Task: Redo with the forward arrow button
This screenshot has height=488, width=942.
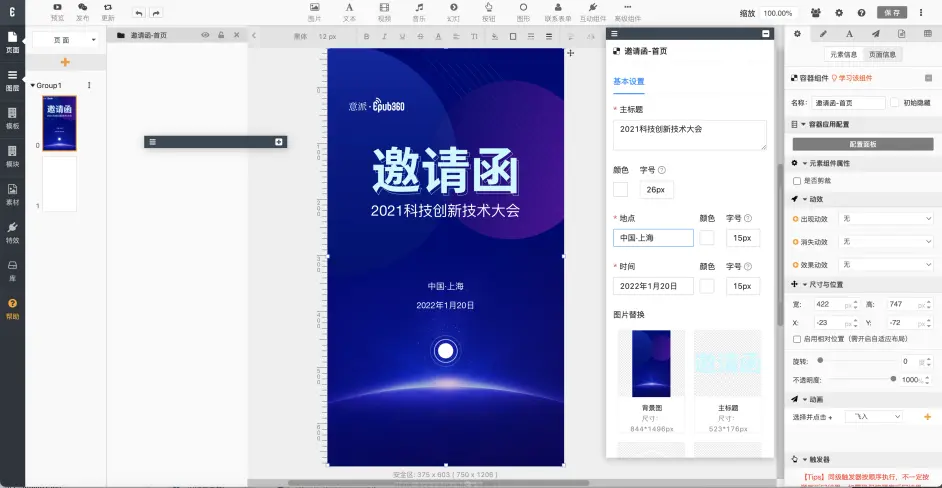Action: 156,13
